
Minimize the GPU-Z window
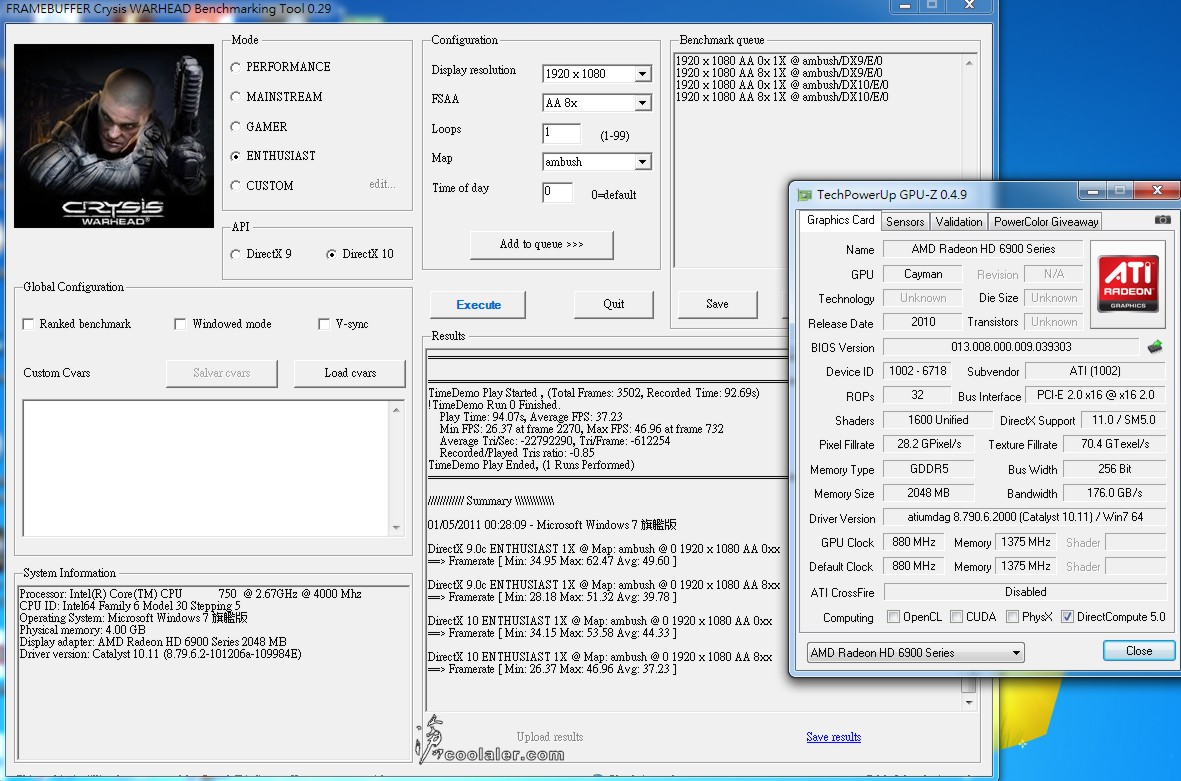click(x=1092, y=191)
